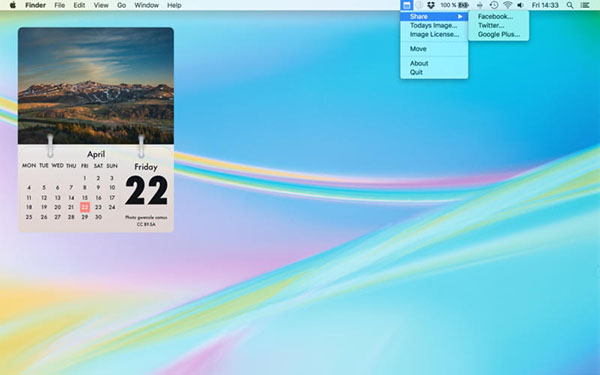Open the Edit menu
This screenshot has height=375, width=600.
(79, 5)
